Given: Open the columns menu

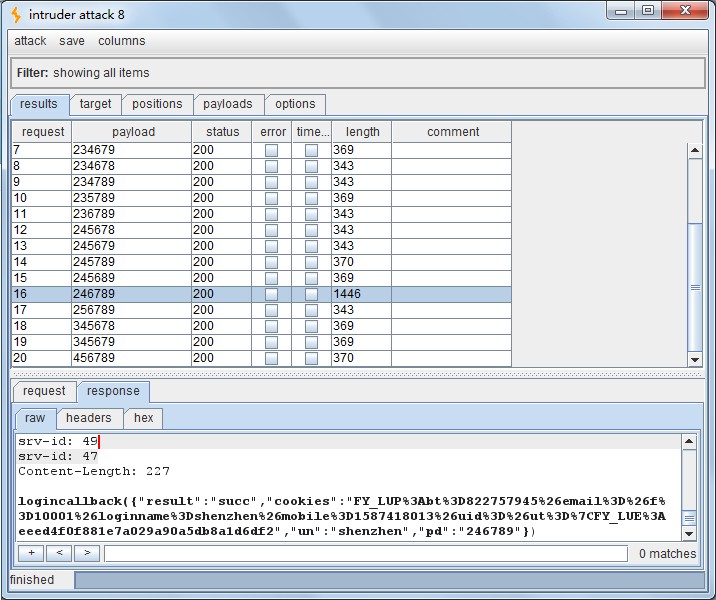Looking at the screenshot, I should point(121,41).
